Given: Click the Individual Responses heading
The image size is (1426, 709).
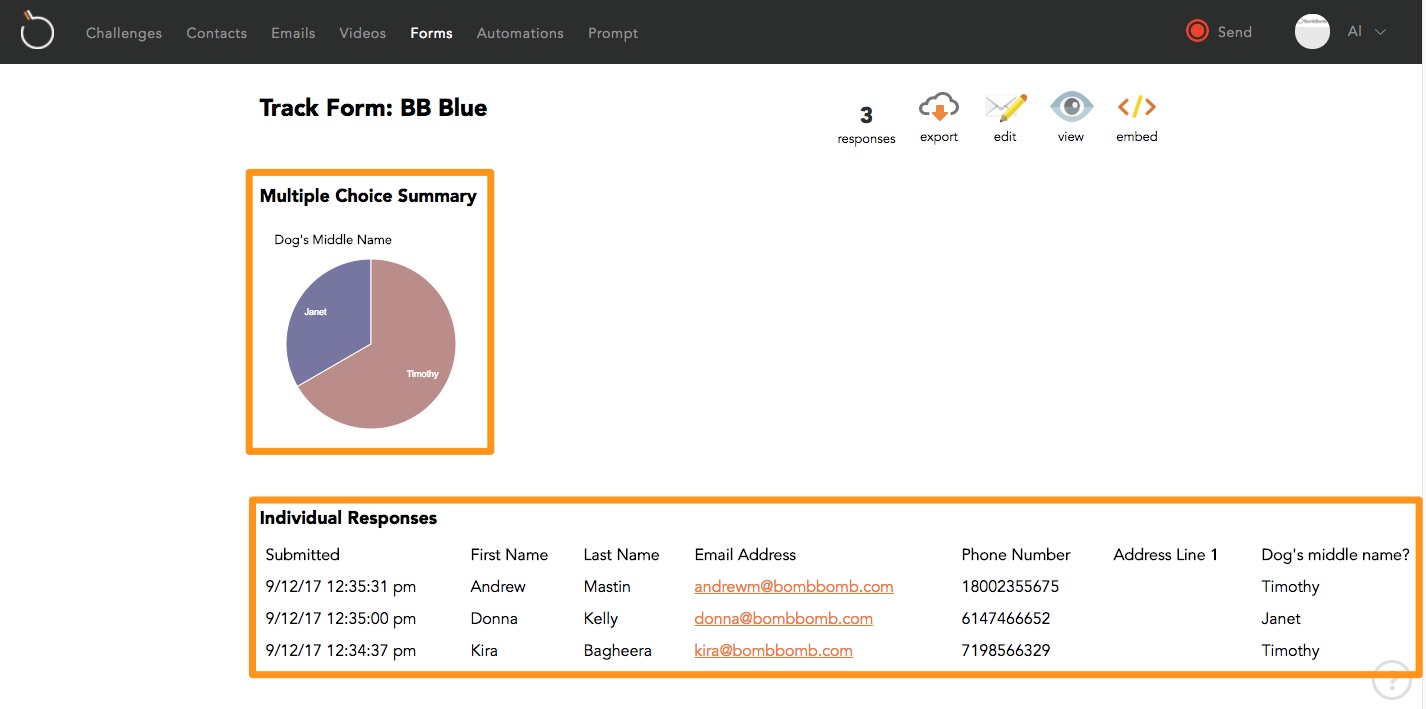Looking at the screenshot, I should click(348, 518).
